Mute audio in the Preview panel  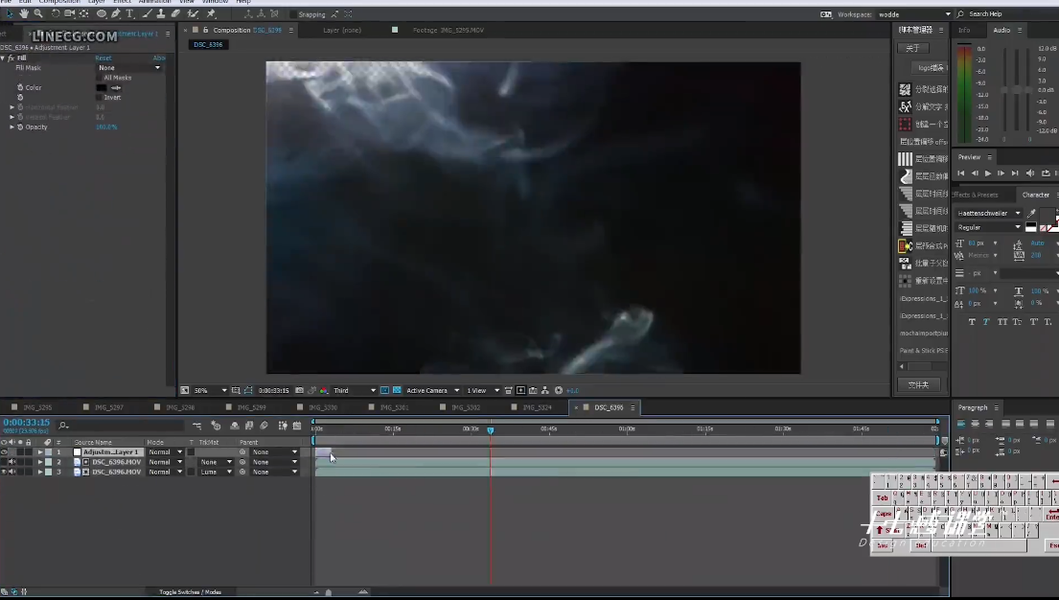(1031, 174)
